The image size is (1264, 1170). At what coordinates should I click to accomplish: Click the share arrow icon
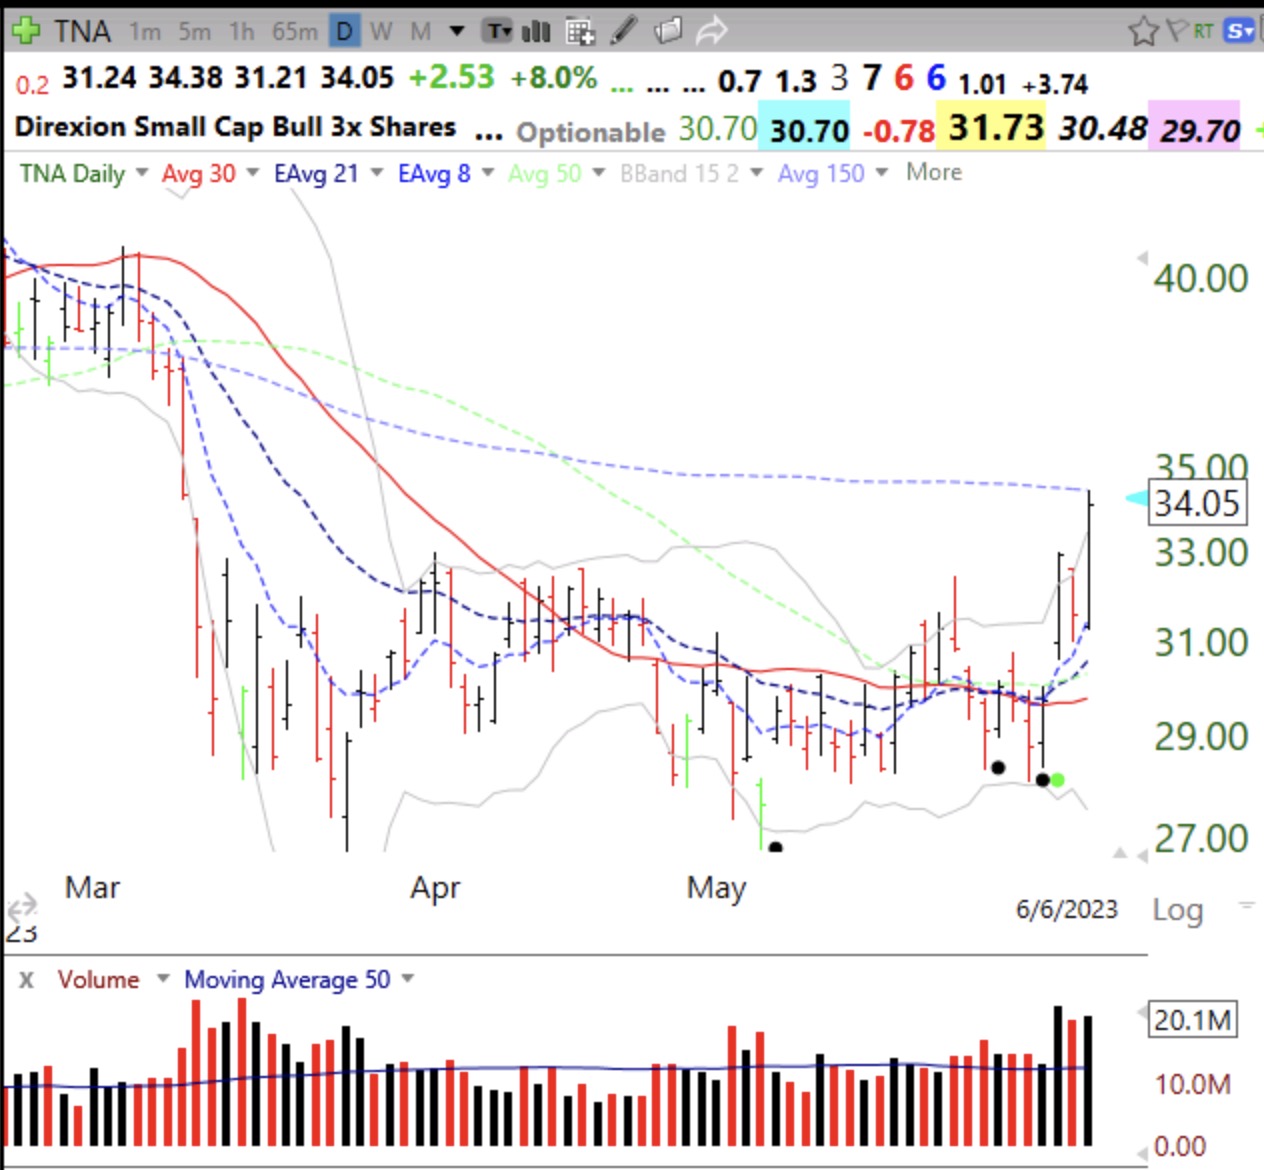[711, 32]
